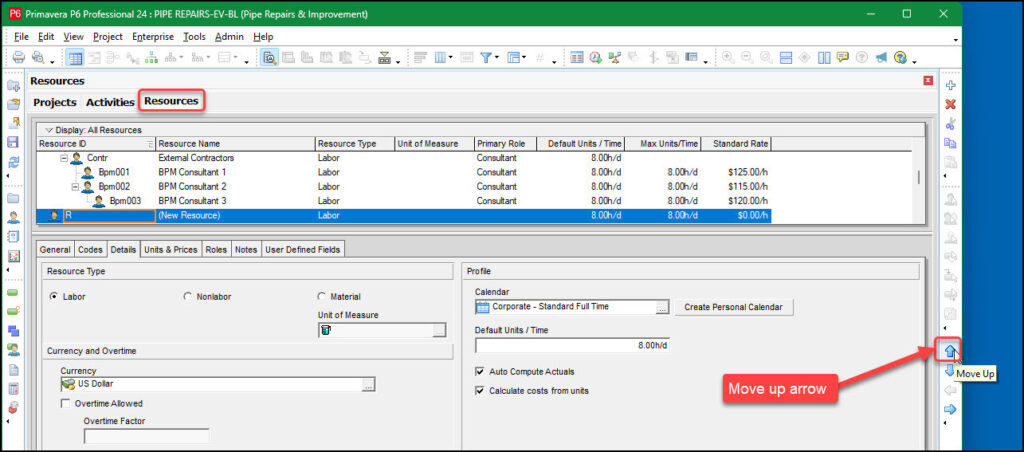The image size is (1024, 452).
Task: Open the Filter icon dropdown arrow
Action: (496, 57)
